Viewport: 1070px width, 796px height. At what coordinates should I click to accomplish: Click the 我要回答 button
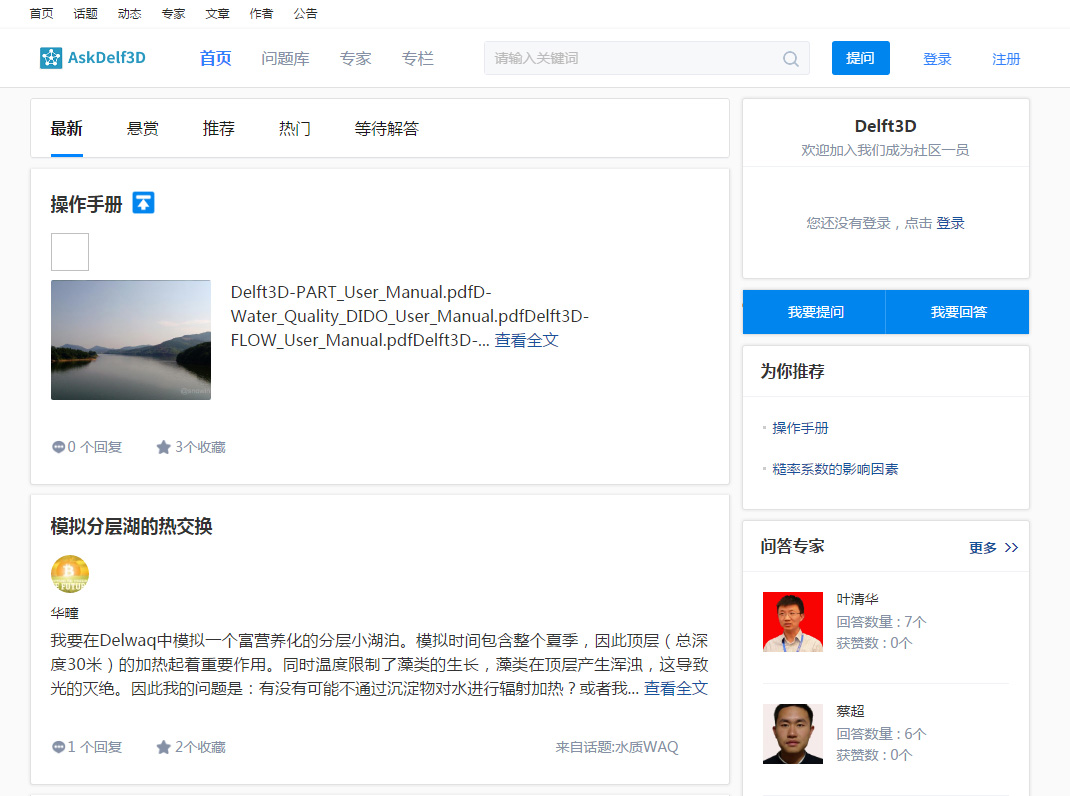coord(957,312)
